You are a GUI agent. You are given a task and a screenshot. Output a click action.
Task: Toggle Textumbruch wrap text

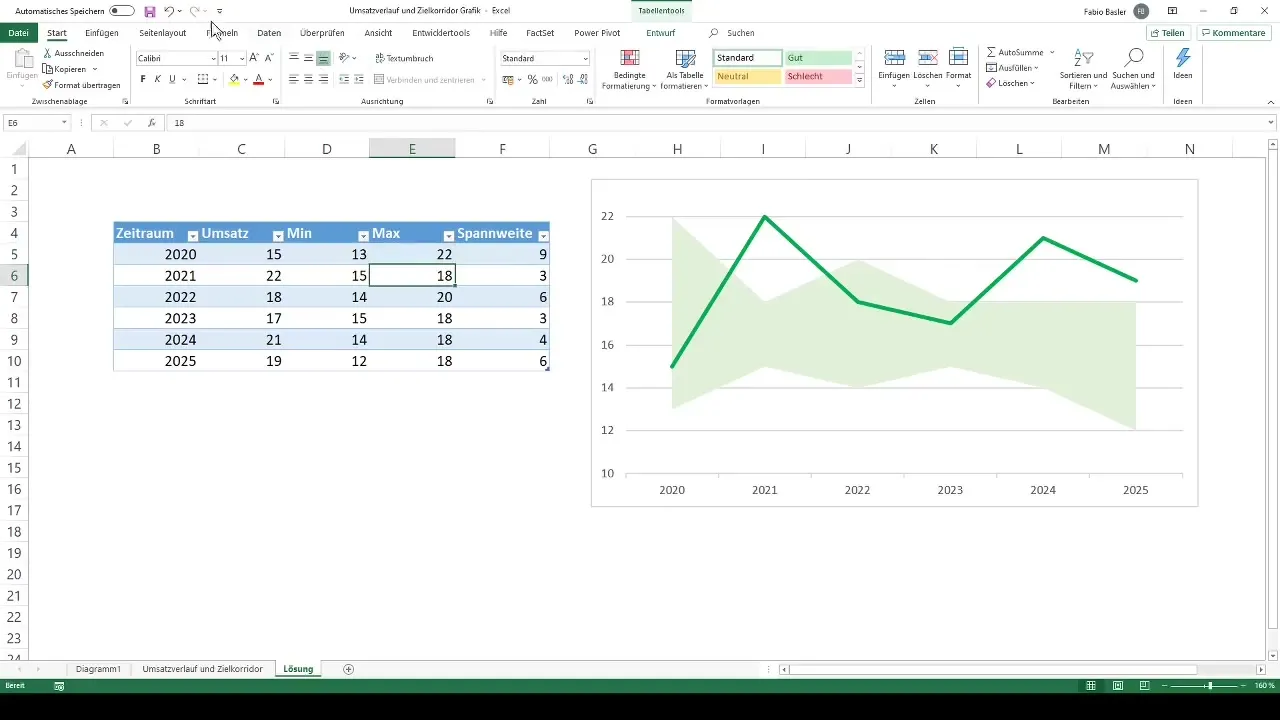[x=403, y=58]
